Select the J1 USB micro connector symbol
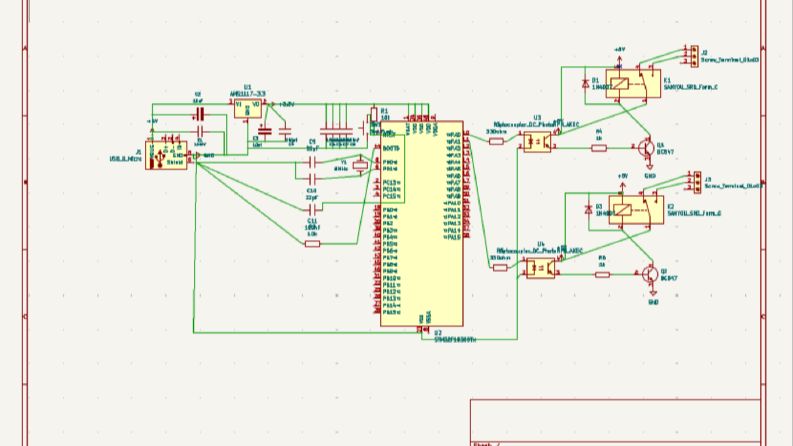The width and height of the screenshot is (793, 446). 166,155
